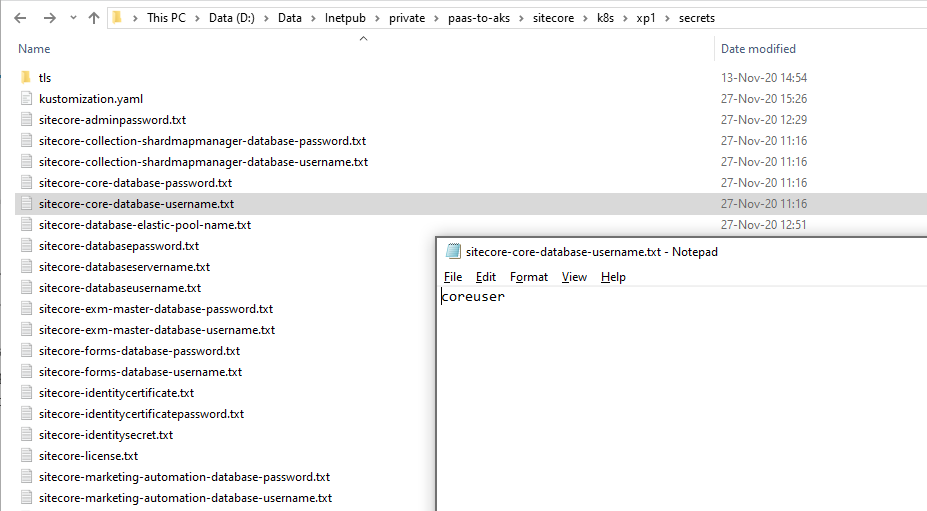The width and height of the screenshot is (927, 511).
Task: Click Notepad window title bar text
Action: [x=591, y=252]
